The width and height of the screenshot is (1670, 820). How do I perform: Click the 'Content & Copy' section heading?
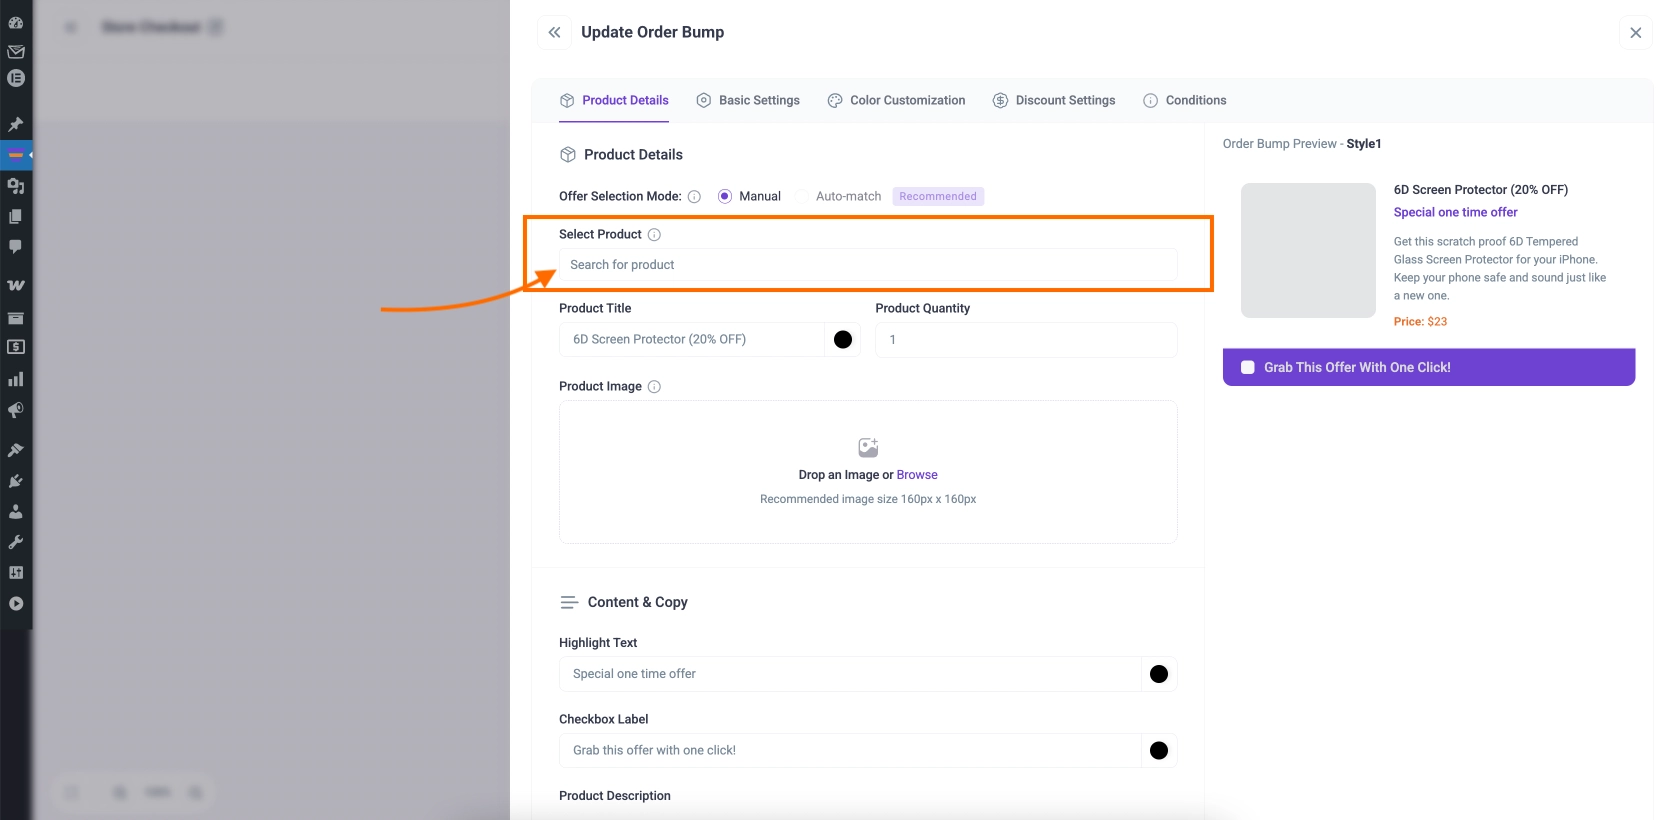[x=637, y=602]
